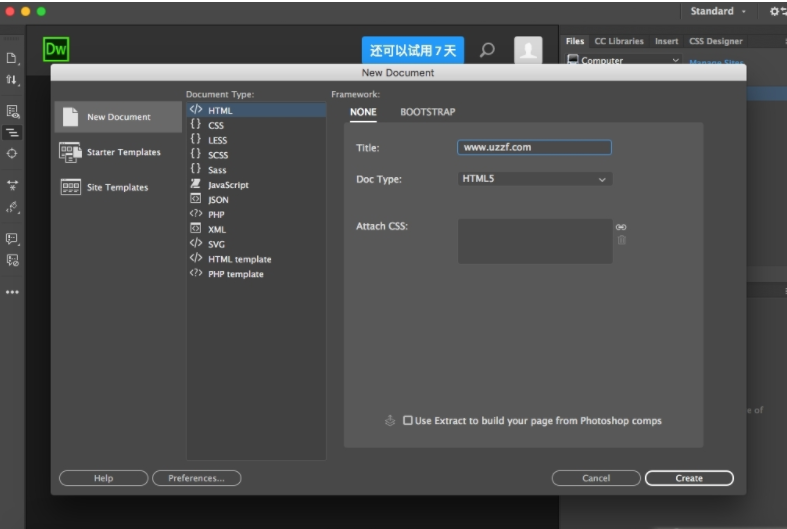Select JavaScript document type
787x529 pixels.
pos(256,185)
